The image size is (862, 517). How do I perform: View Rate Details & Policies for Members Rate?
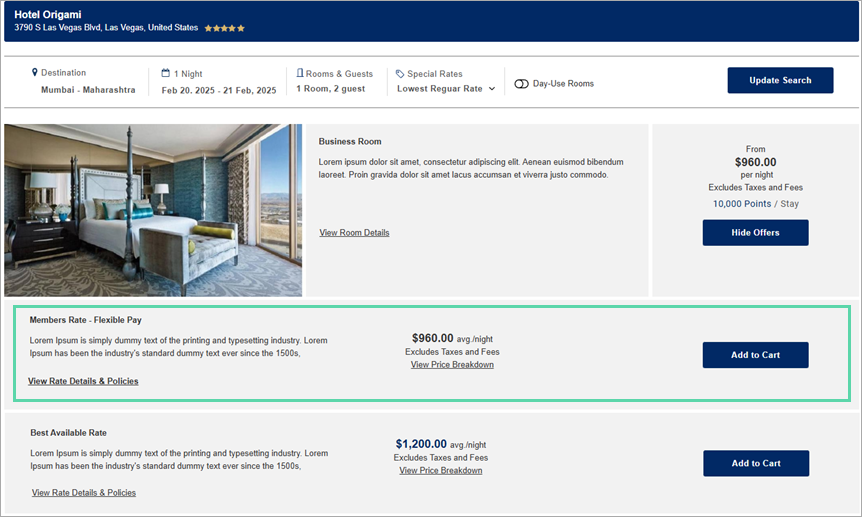(83, 381)
